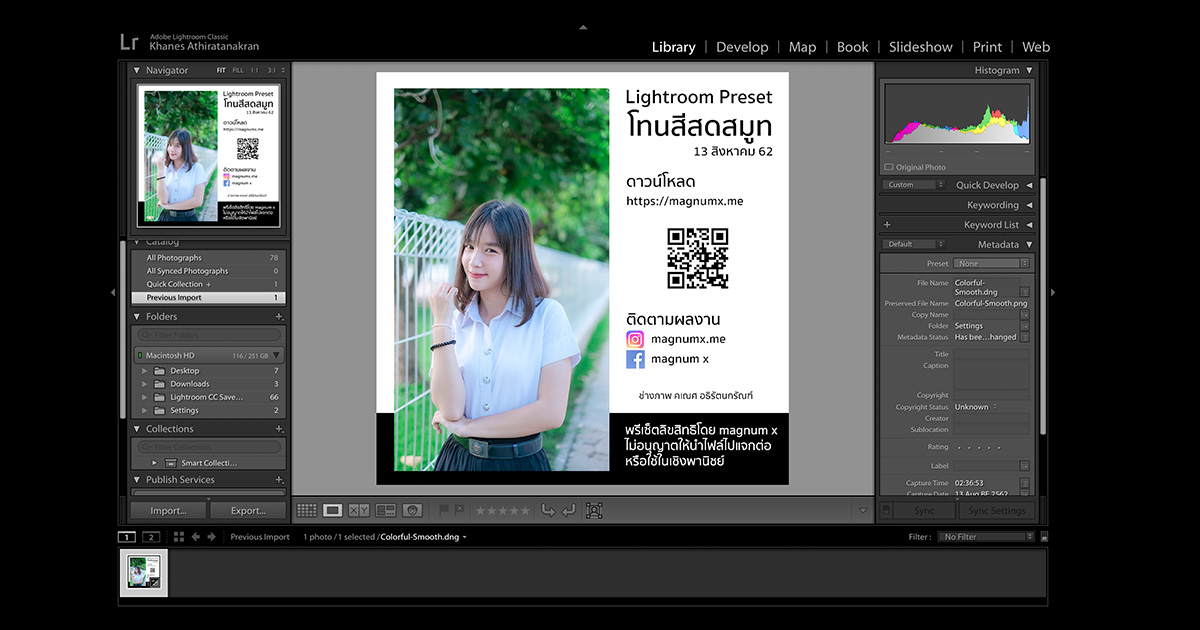Open filmstrip grid shortcut icon
The width and height of the screenshot is (1200, 630).
(x=179, y=537)
